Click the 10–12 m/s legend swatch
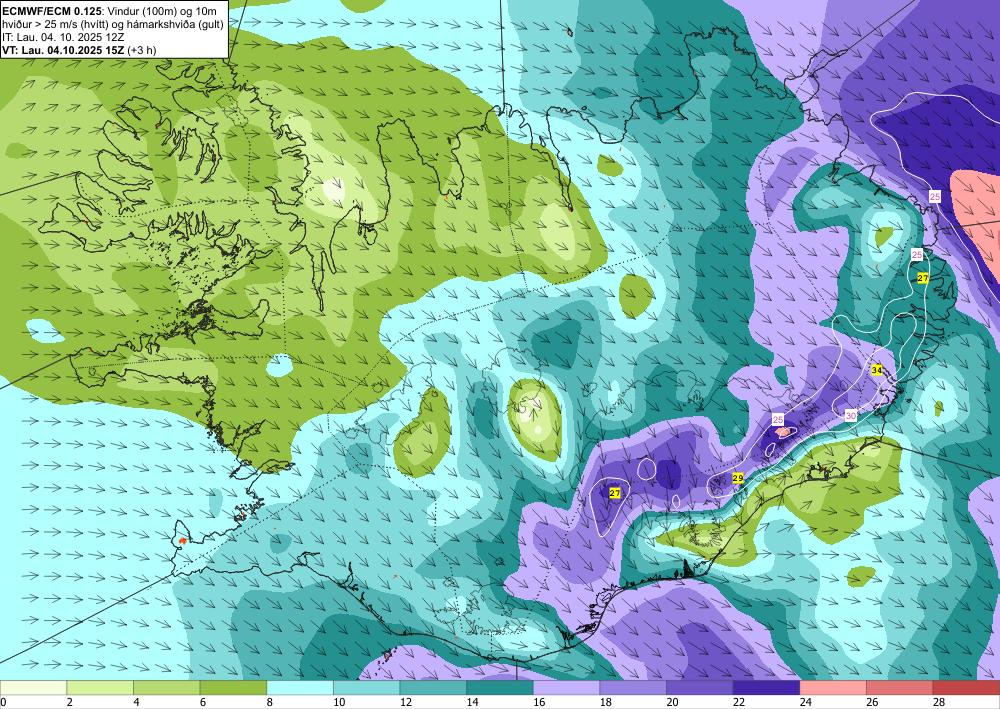 pyautogui.click(x=367, y=688)
